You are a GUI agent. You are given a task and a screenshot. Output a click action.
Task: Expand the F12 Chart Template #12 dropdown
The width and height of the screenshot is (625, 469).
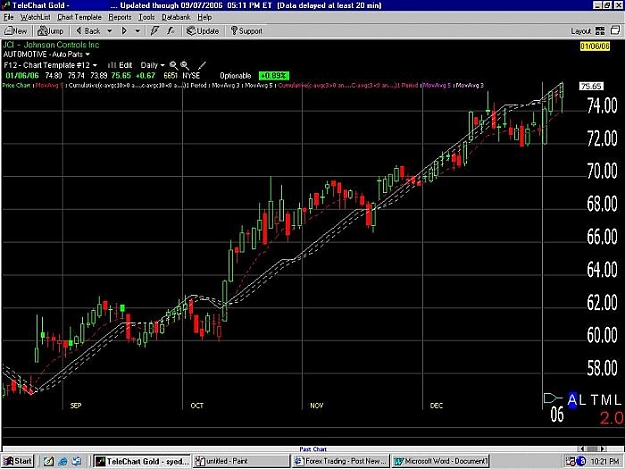click(95, 65)
